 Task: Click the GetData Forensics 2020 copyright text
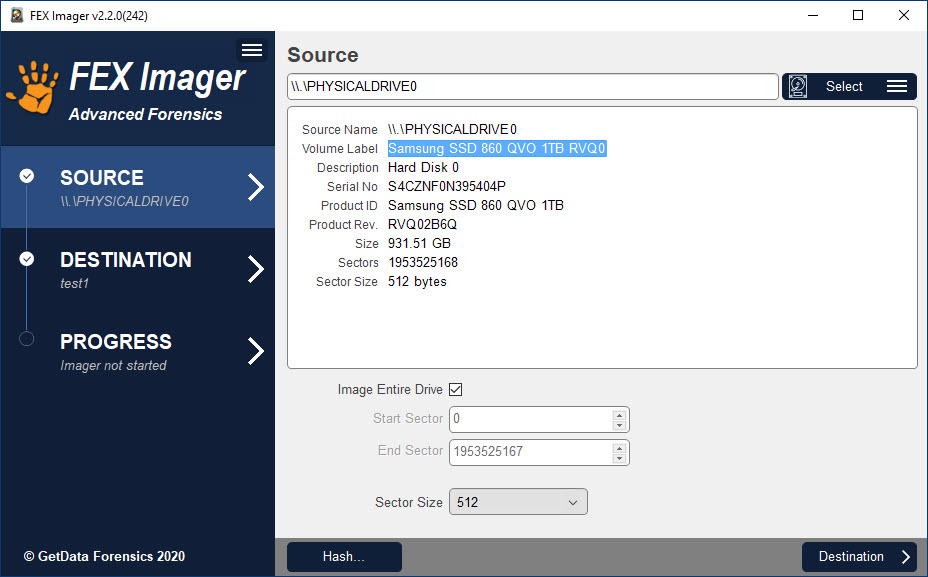pos(104,556)
